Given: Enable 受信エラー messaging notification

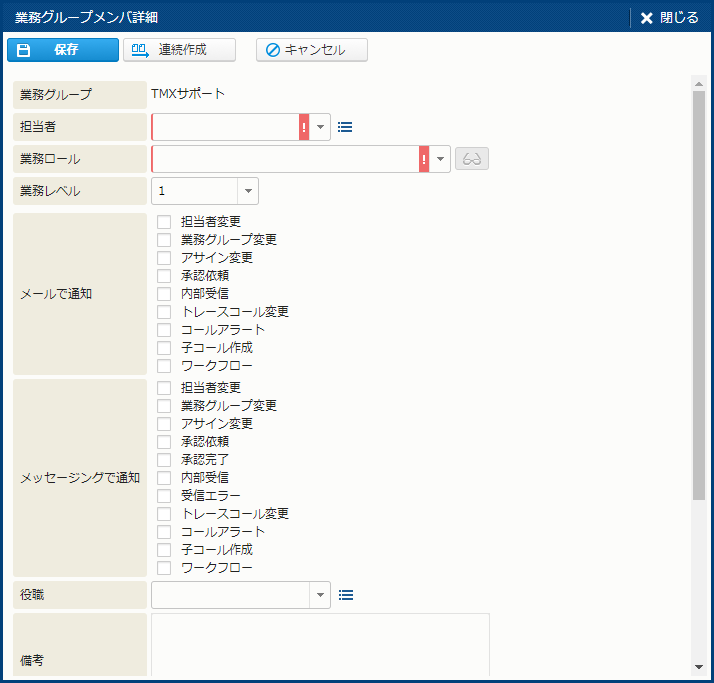Looking at the screenshot, I should point(164,496).
